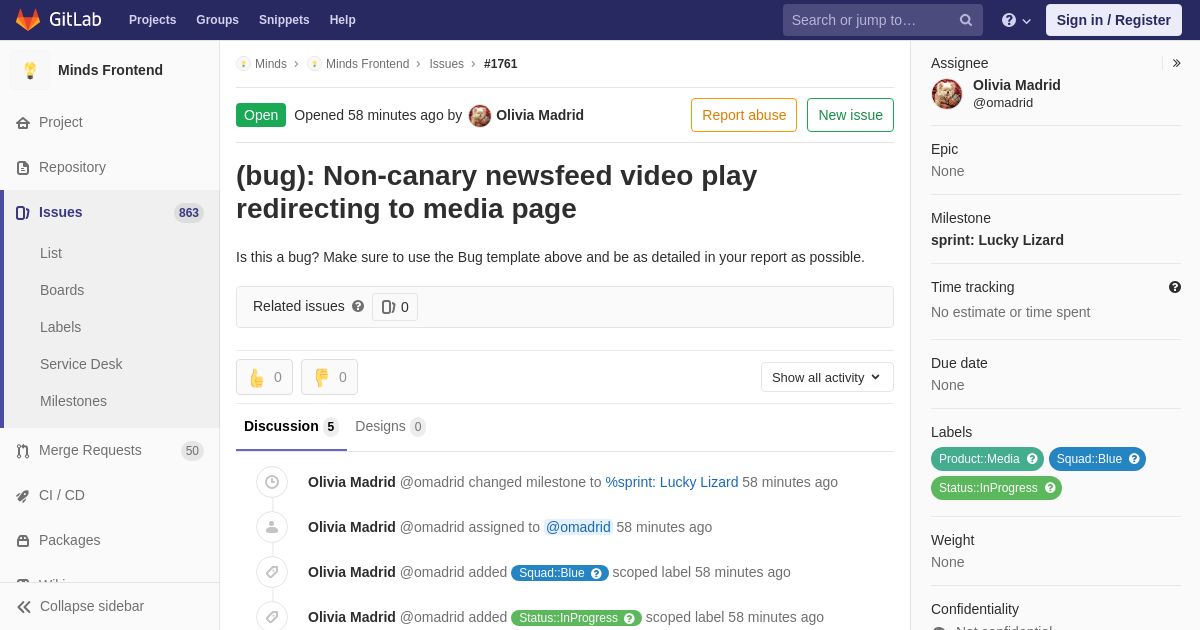Click Sign in / Register button
Screen dimensions: 1200x630
(x=1113, y=20)
